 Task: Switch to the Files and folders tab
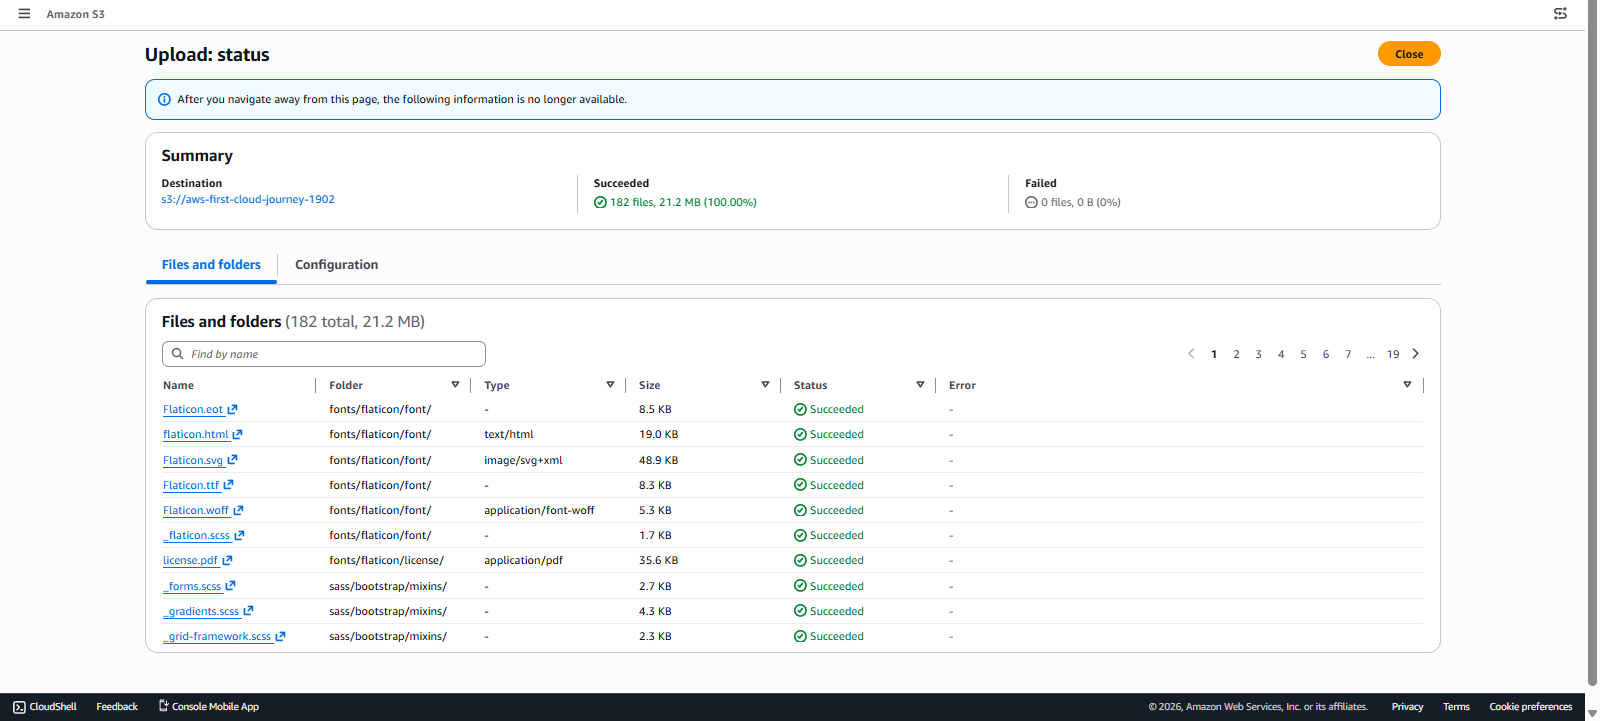point(211,265)
